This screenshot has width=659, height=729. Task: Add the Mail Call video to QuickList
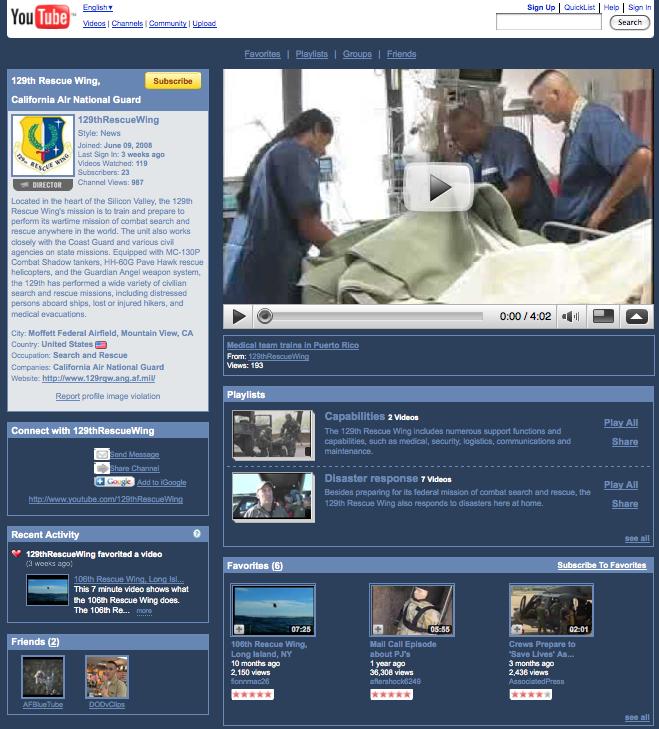[378, 629]
